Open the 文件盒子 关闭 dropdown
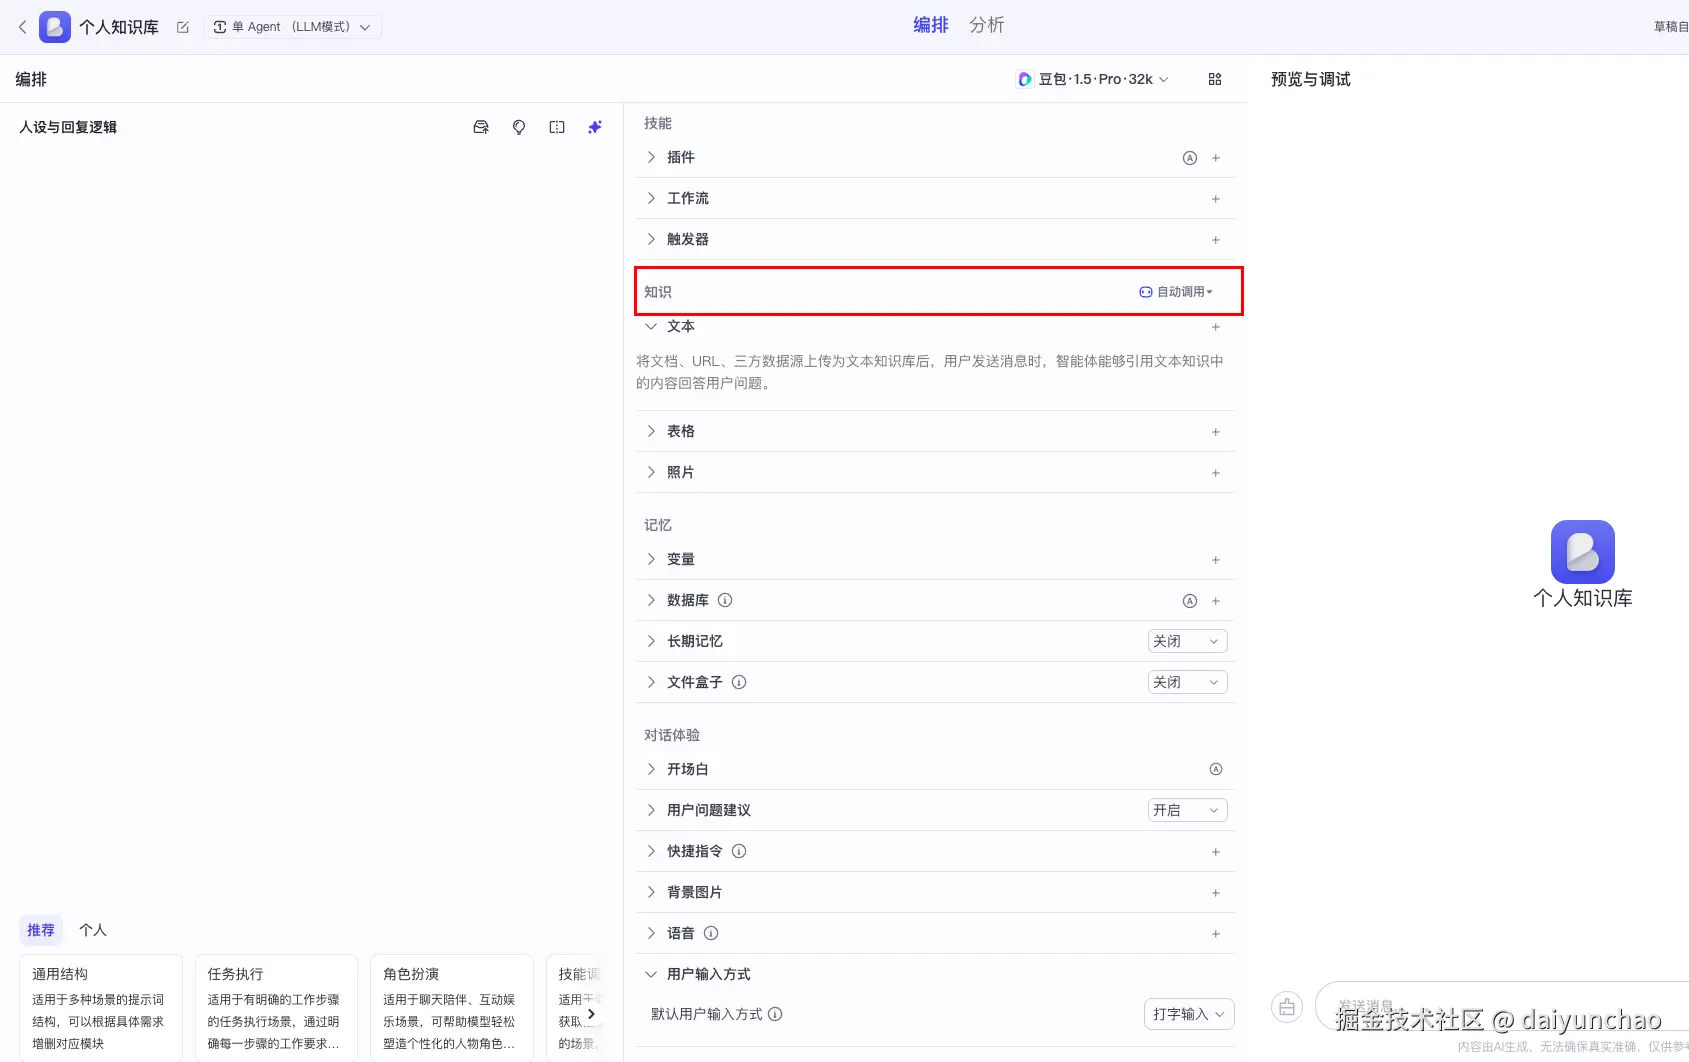The height and width of the screenshot is (1062, 1689). point(1187,682)
